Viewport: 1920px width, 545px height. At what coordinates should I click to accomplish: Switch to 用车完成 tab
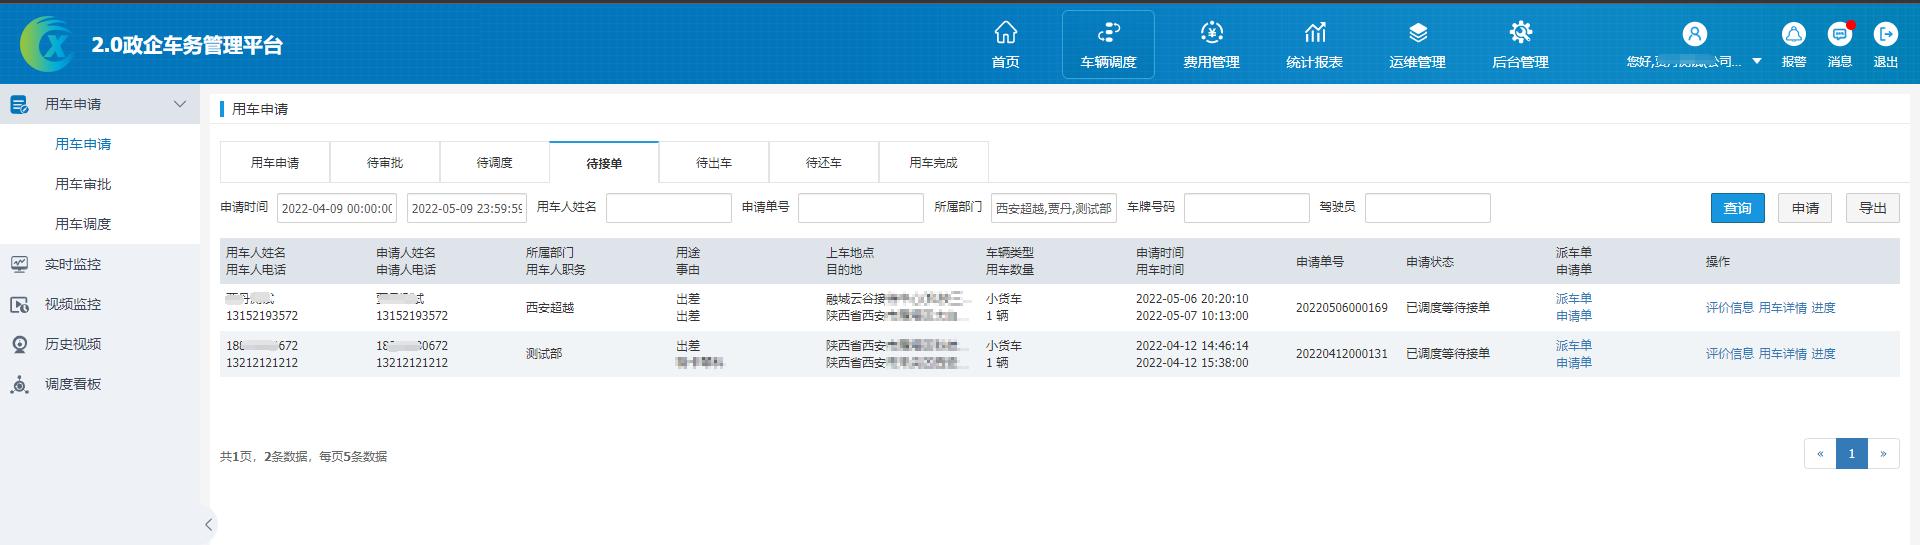tap(933, 162)
